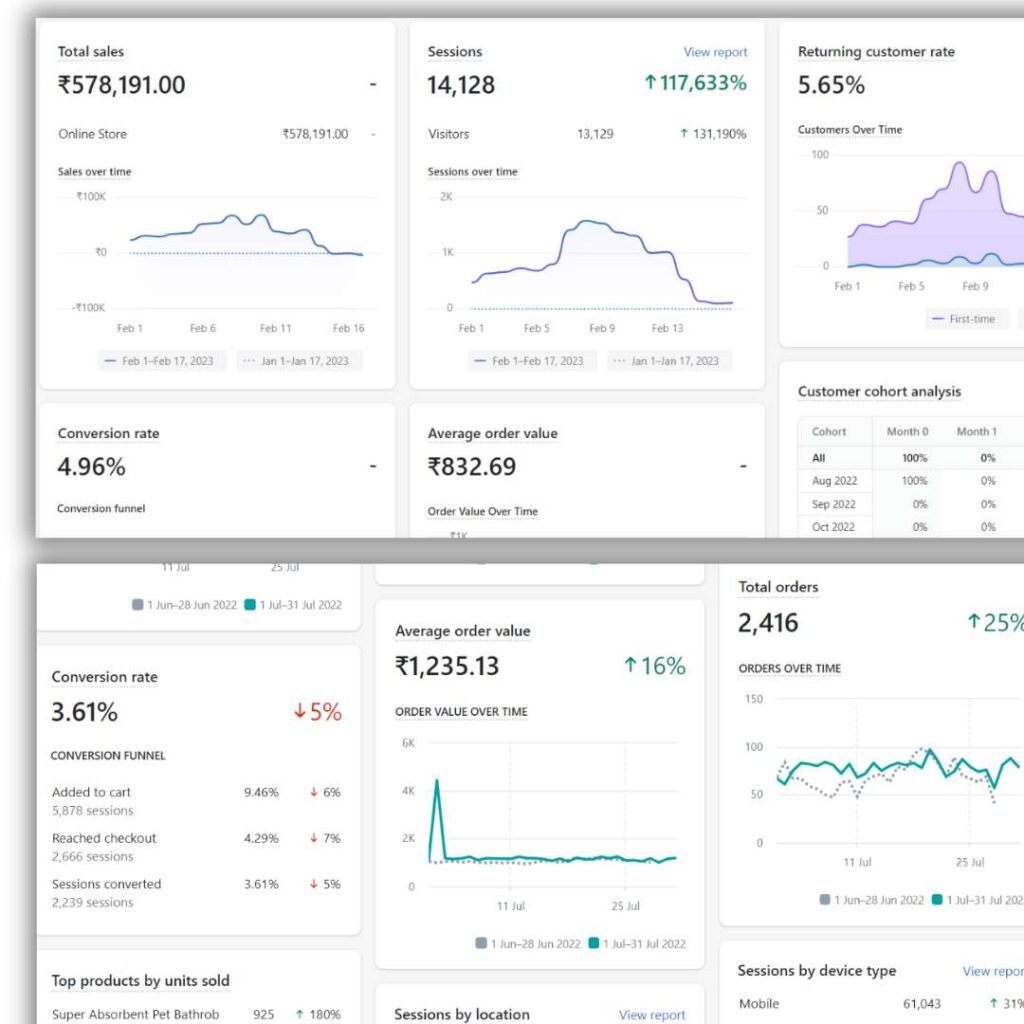Click the down arrow on the Added to cart row
Screen dimensions: 1024x1024
(313, 792)
